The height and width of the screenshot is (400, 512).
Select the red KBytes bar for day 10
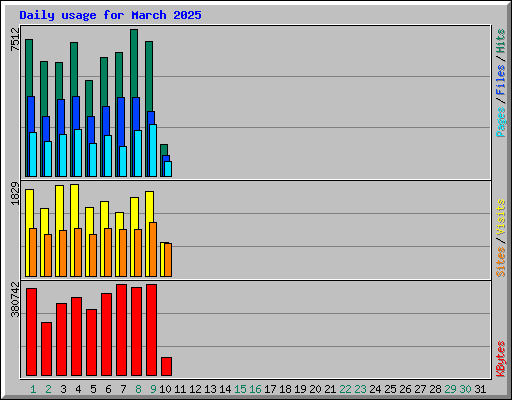166,367
